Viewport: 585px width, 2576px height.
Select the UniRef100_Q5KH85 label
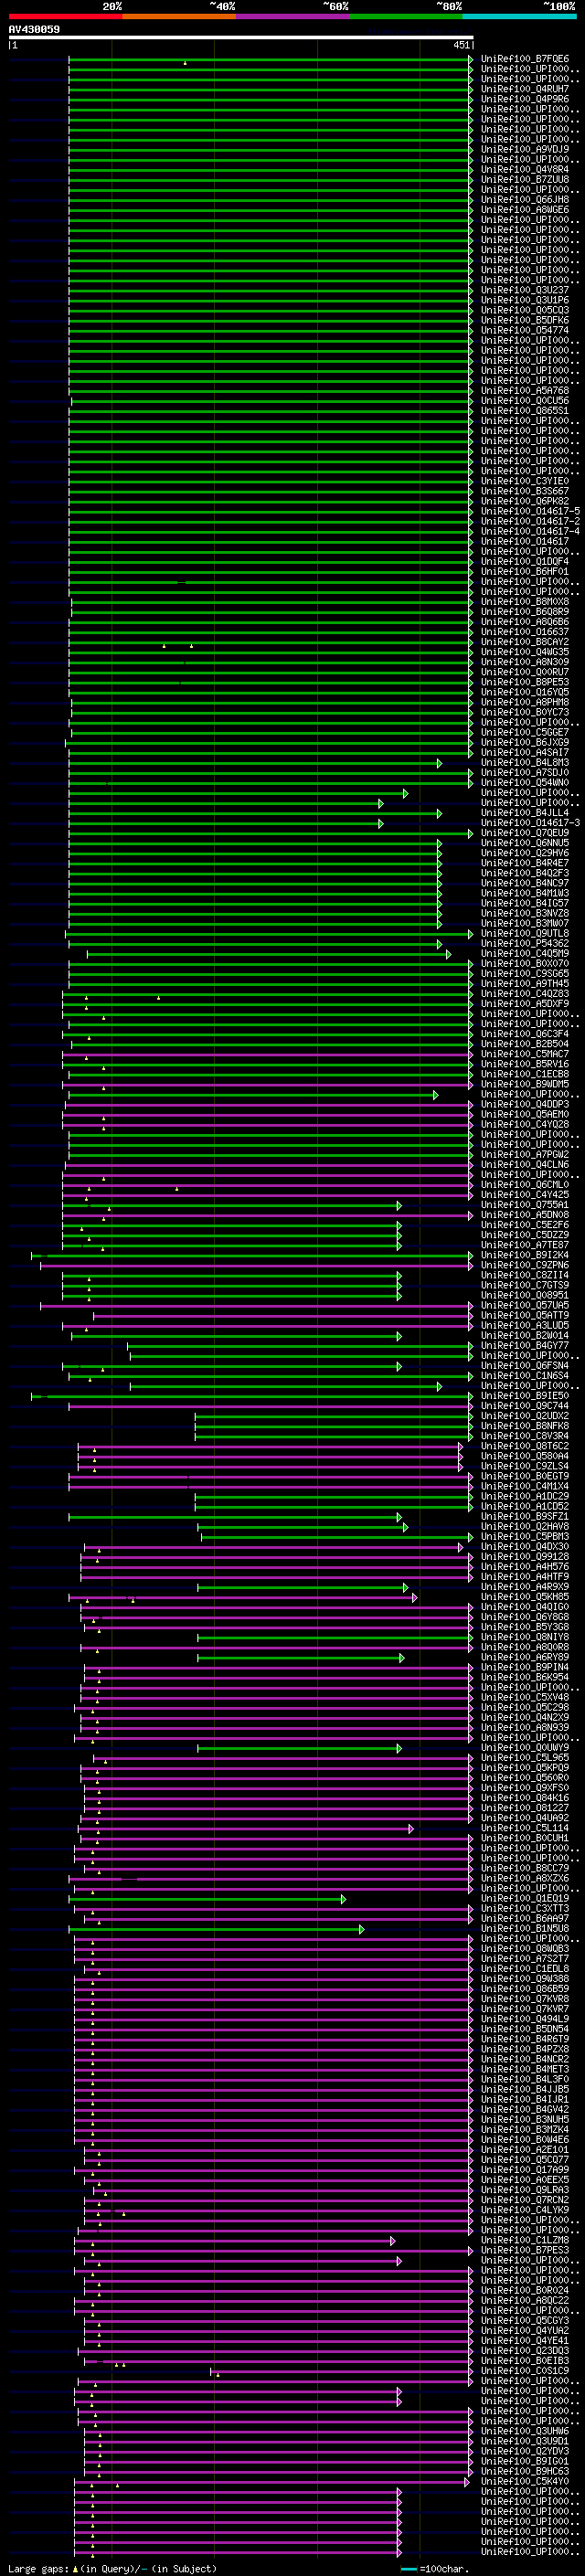525,1596
